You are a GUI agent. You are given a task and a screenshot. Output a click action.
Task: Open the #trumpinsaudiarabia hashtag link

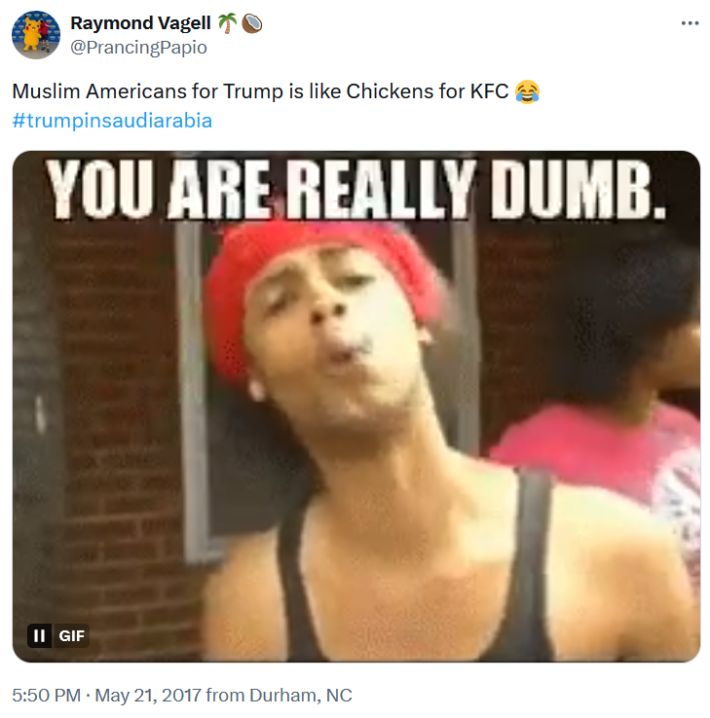tap(112, 120)
